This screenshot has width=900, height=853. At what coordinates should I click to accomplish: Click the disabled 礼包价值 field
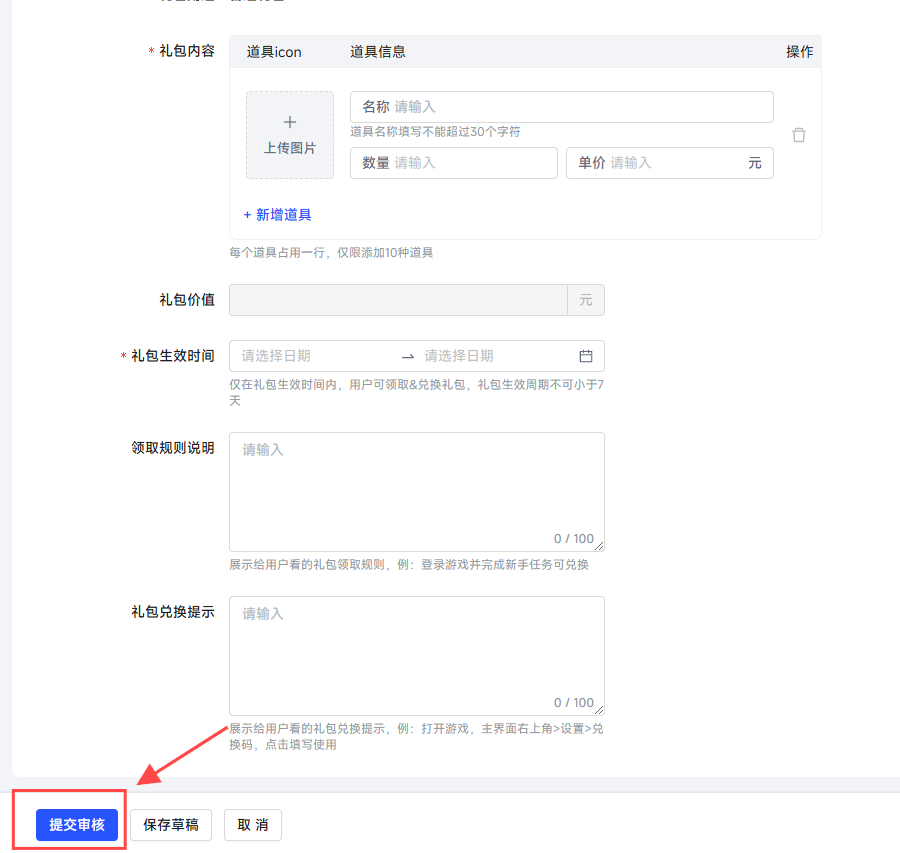pyautogui.click(x=398, y=300)
